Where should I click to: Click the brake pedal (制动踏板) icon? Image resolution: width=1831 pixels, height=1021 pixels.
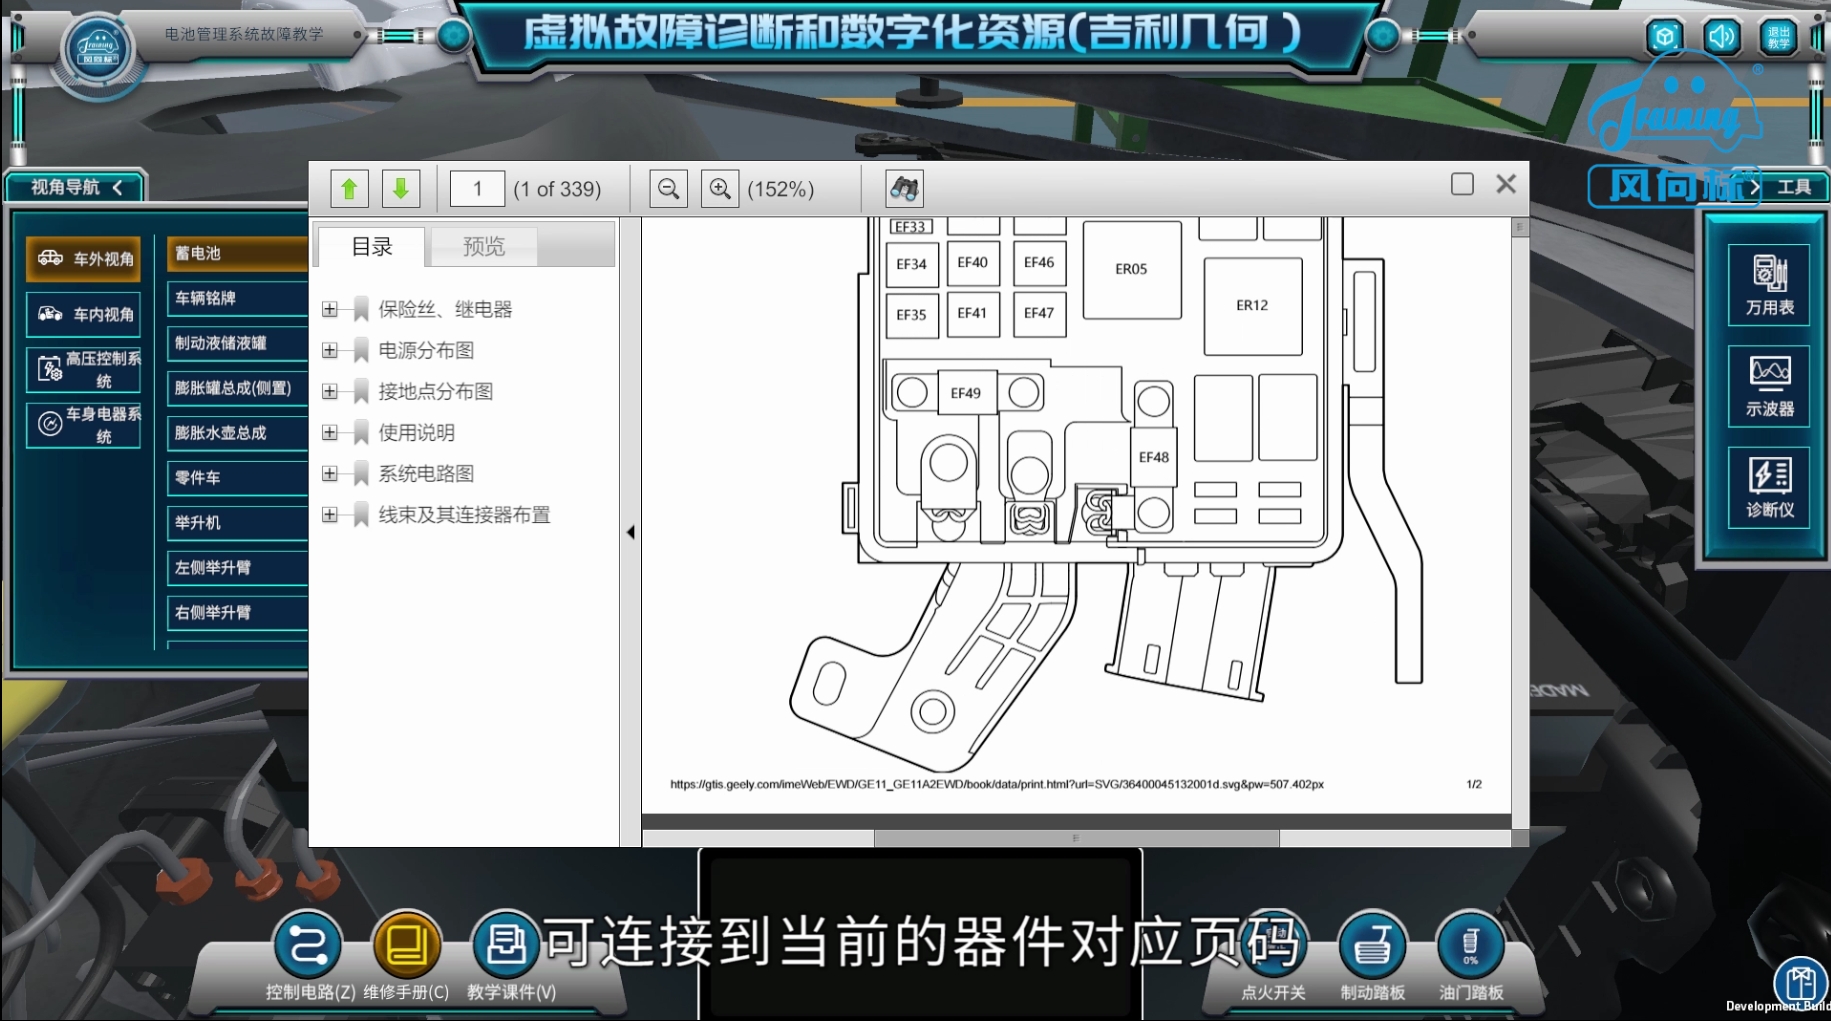(1372, 945)
